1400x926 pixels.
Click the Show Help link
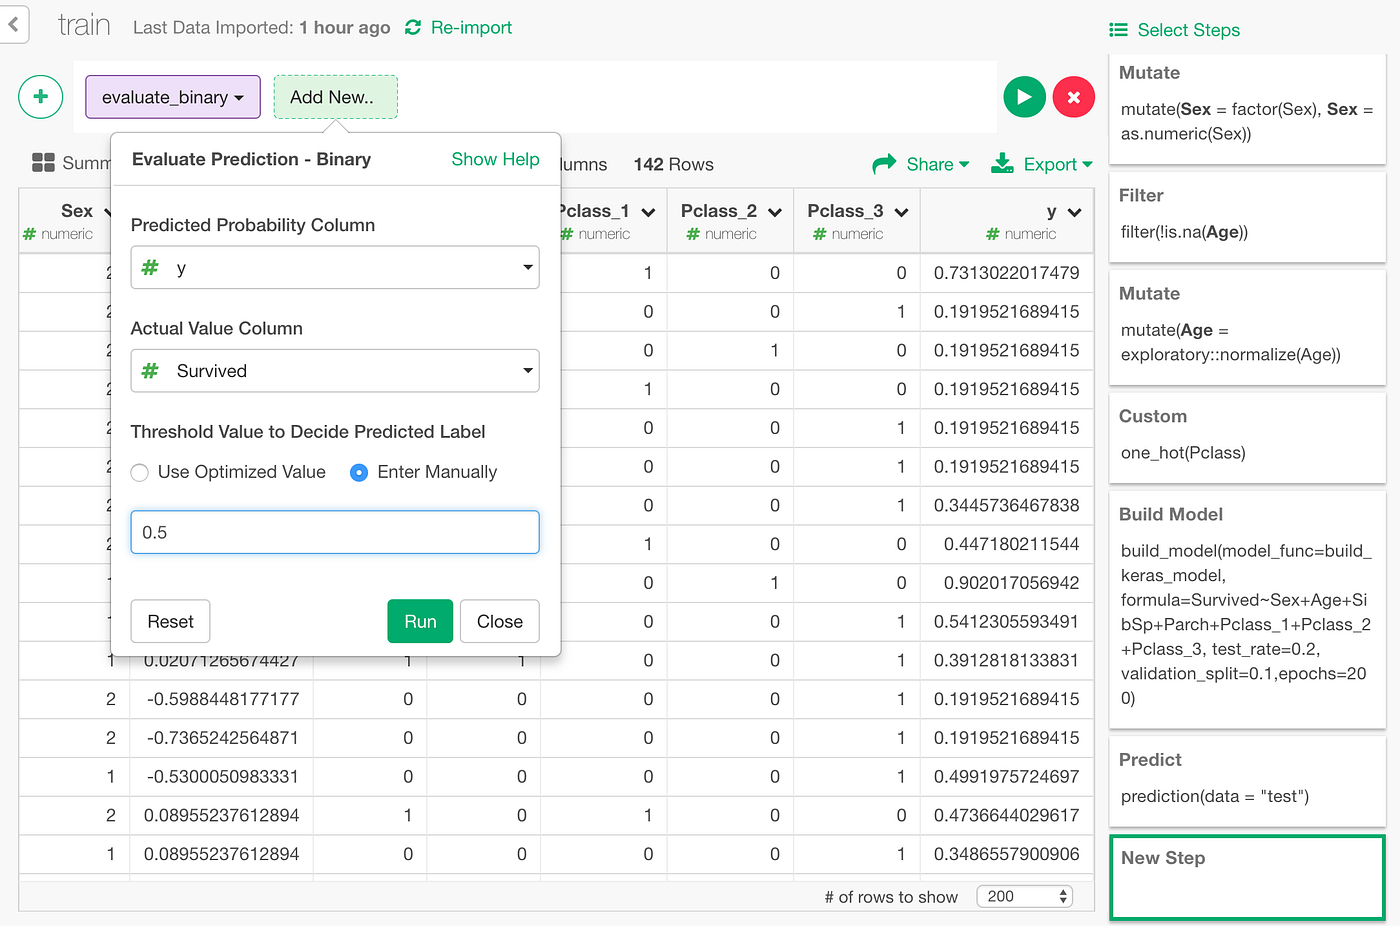tap(495, 159)
